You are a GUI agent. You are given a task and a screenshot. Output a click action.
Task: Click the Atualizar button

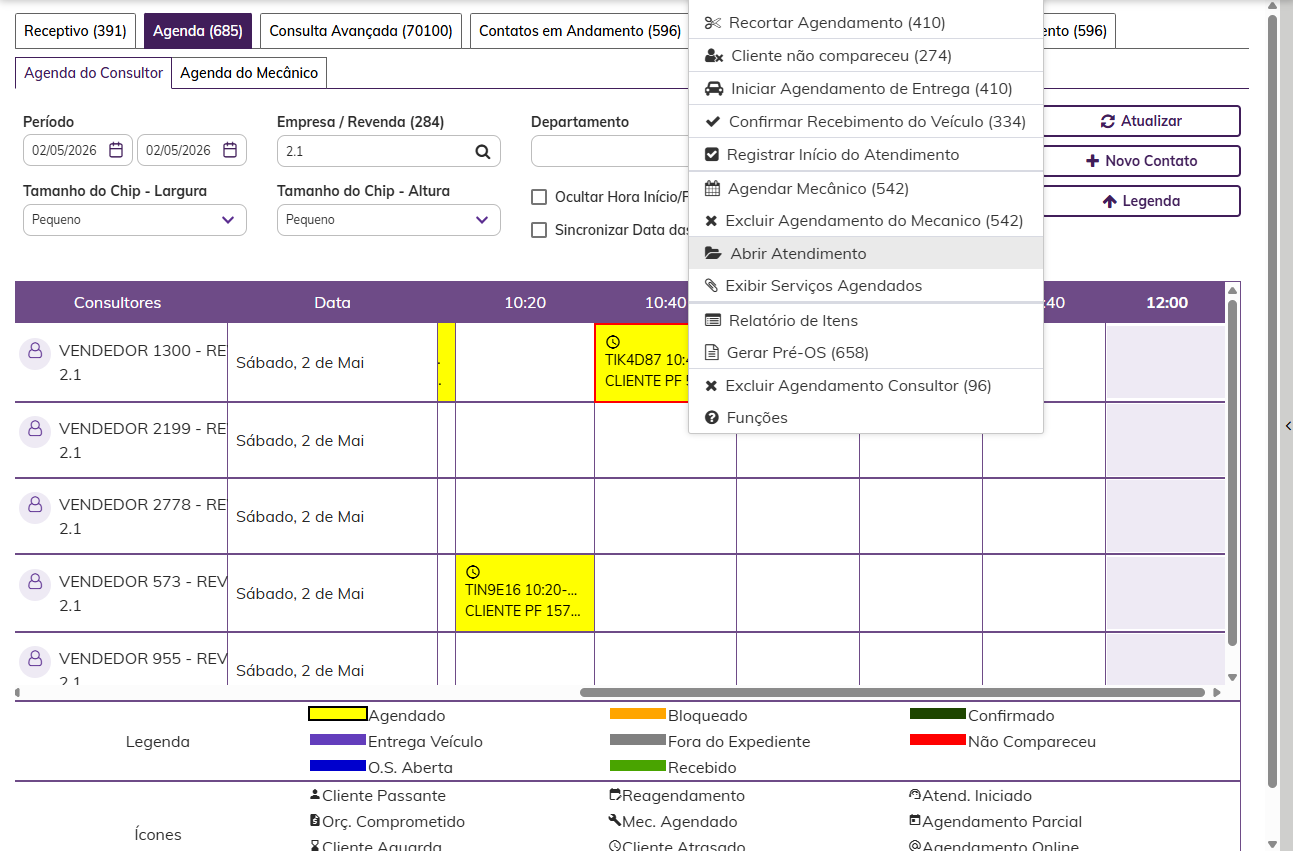coord(1141,121)
